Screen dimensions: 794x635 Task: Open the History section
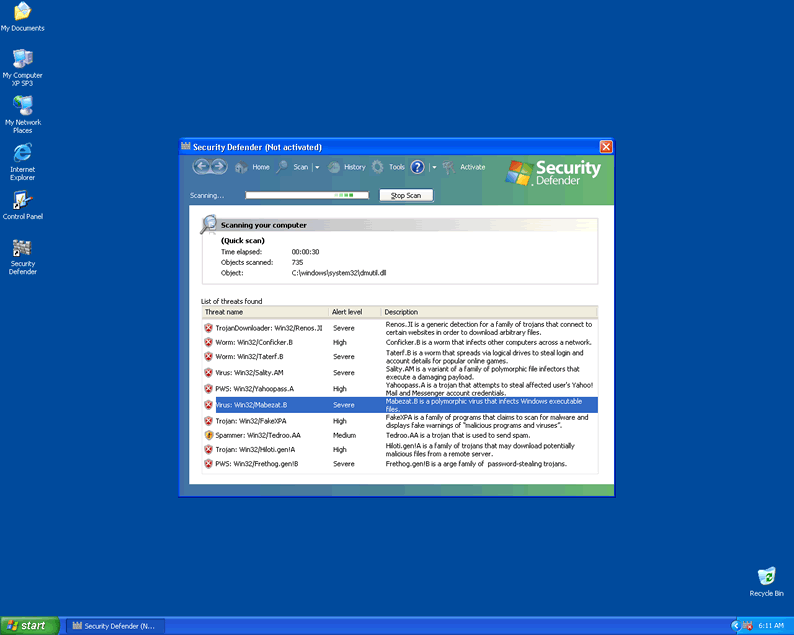click(x=347, y=167)
